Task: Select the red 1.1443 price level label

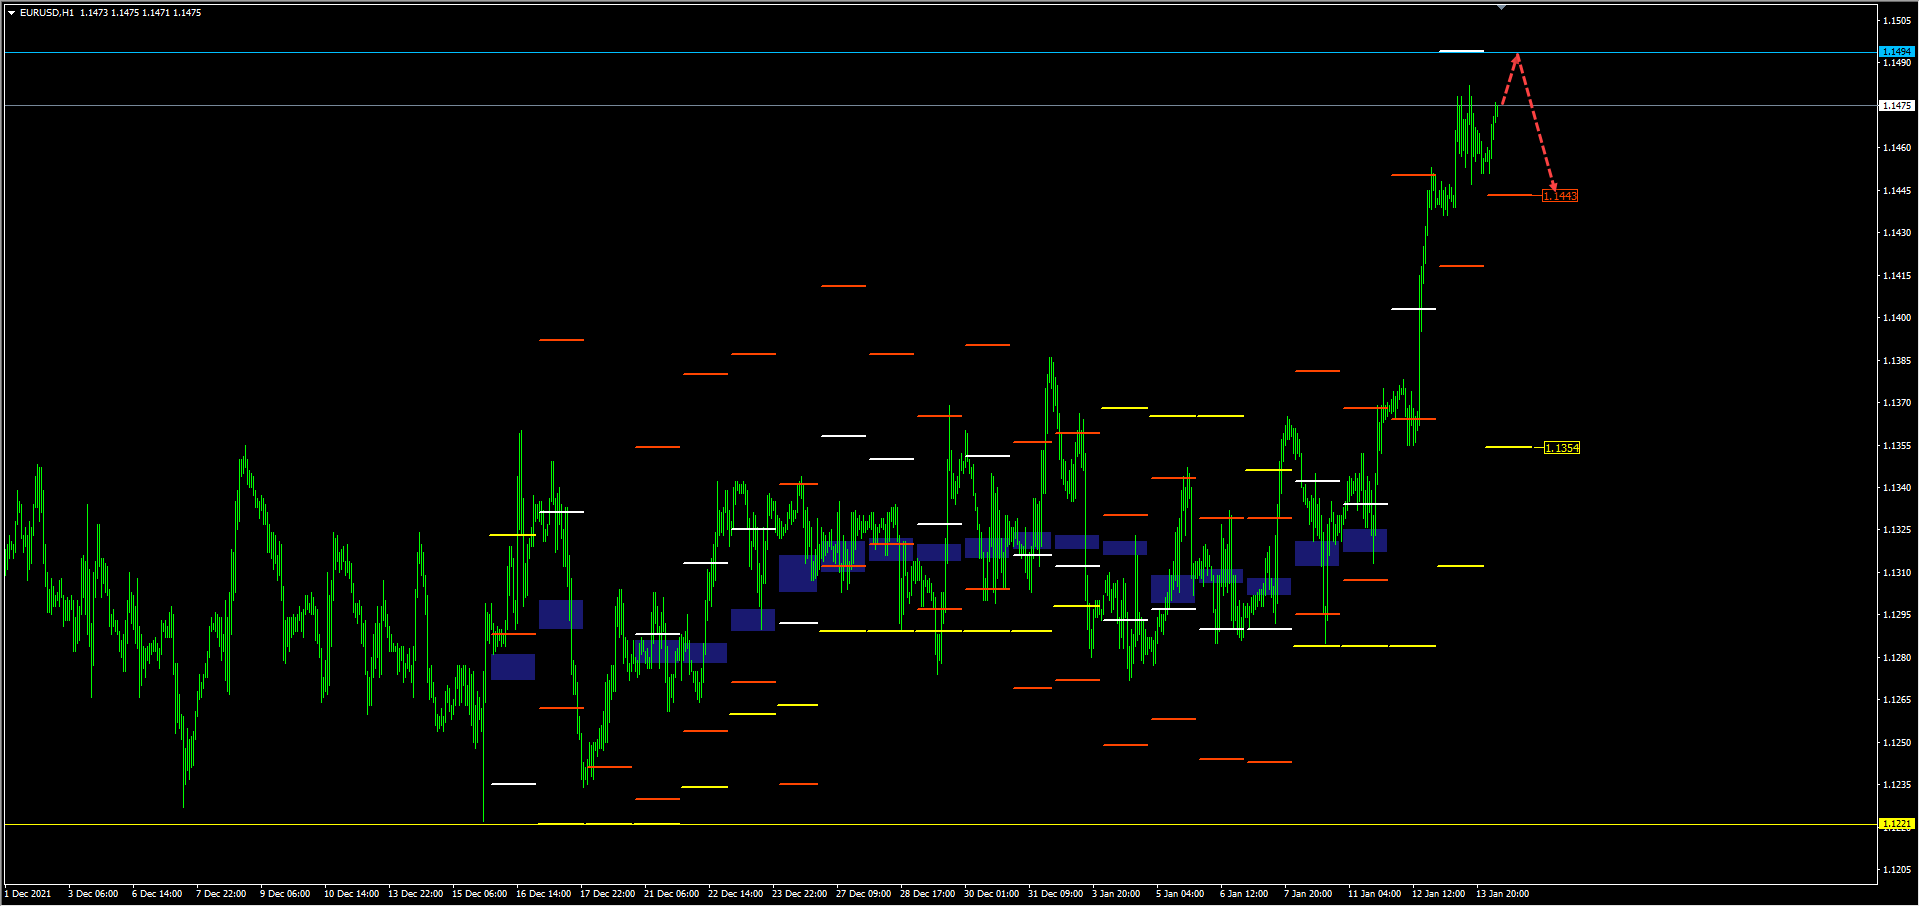Action: point(1560,196)
